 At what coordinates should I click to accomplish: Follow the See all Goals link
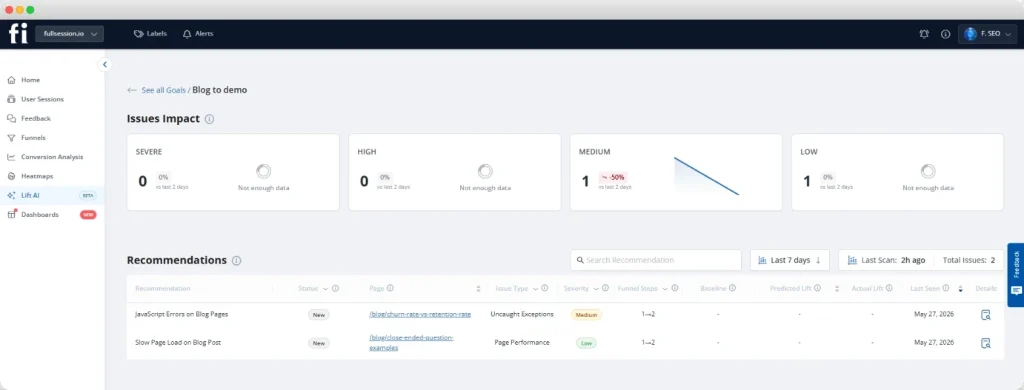tap(164, 90)
